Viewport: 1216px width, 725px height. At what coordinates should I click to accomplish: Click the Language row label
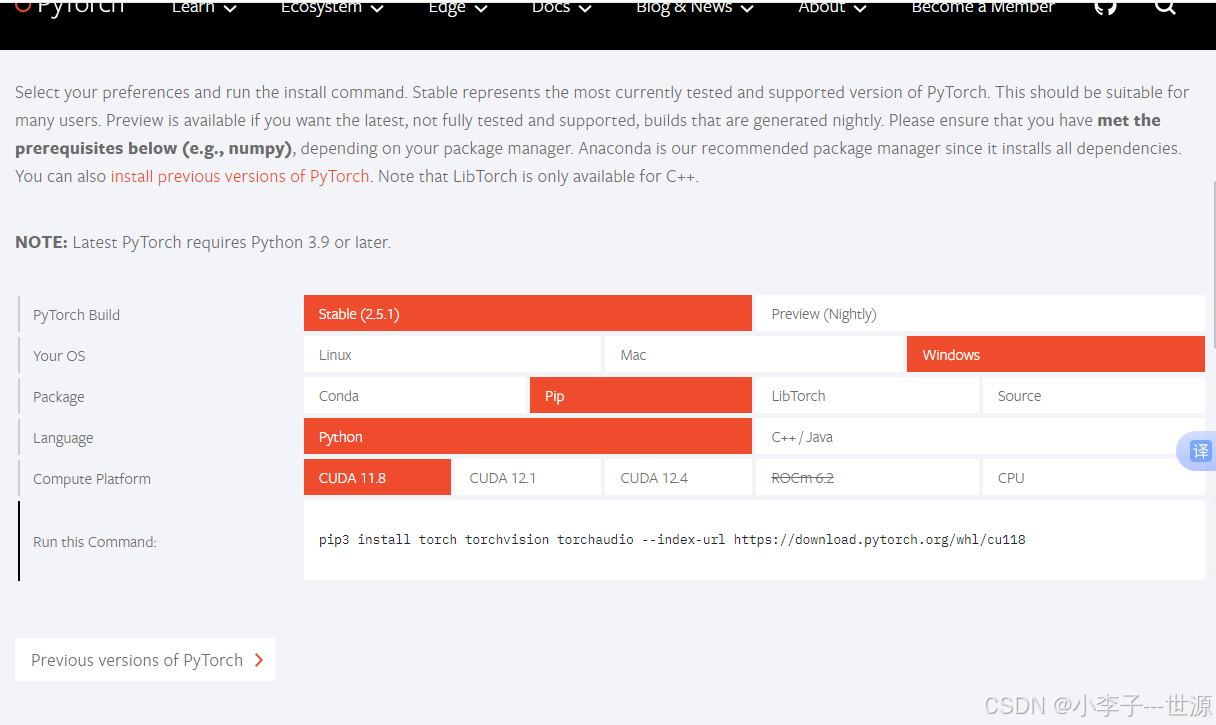click(63, 437)
